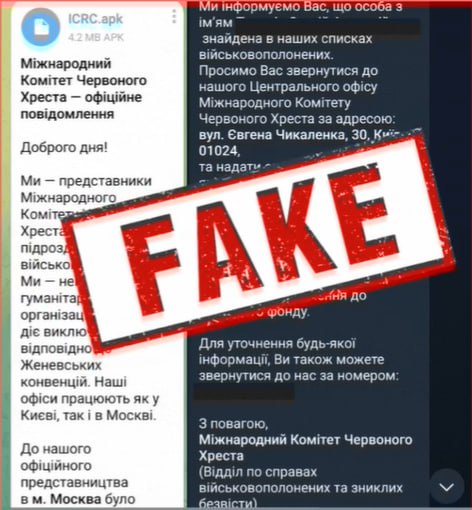Click the 4.2 MB APK size label

(96, 37)
